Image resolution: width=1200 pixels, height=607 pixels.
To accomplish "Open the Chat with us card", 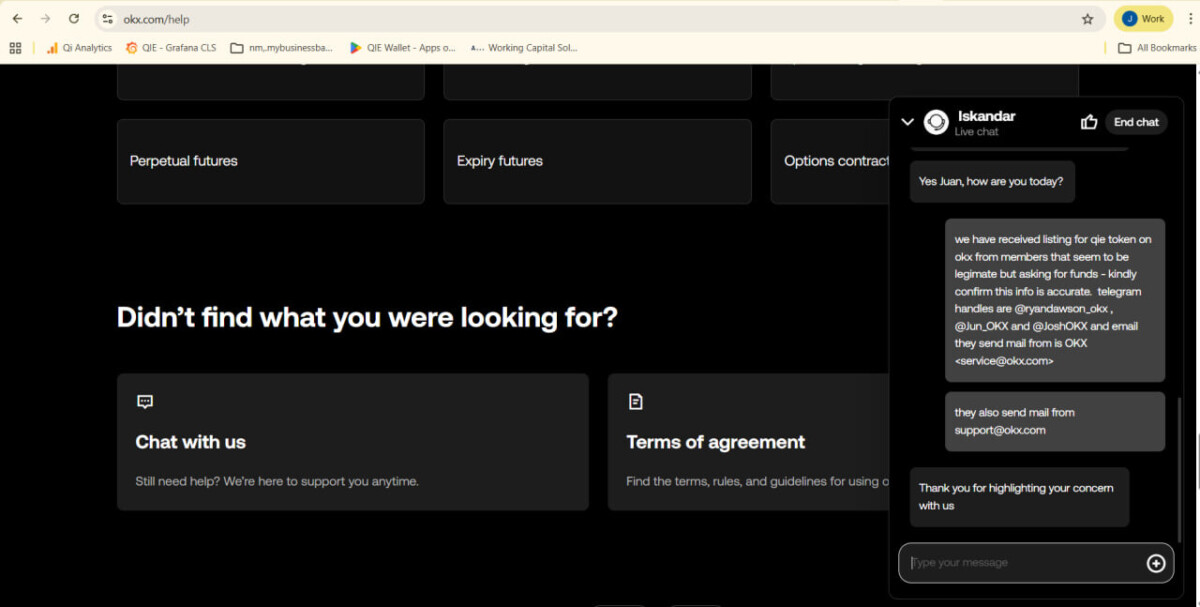I will 352,442.
